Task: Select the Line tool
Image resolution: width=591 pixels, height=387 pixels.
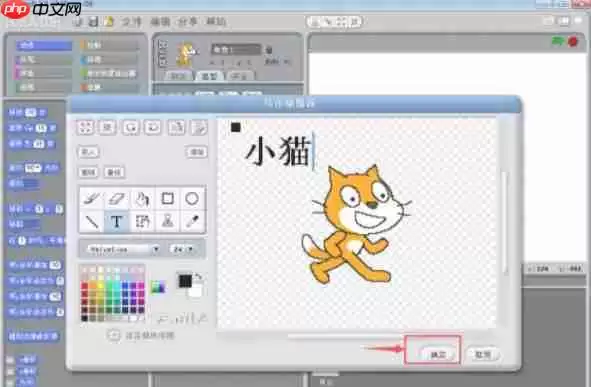Action: [92, 221]
